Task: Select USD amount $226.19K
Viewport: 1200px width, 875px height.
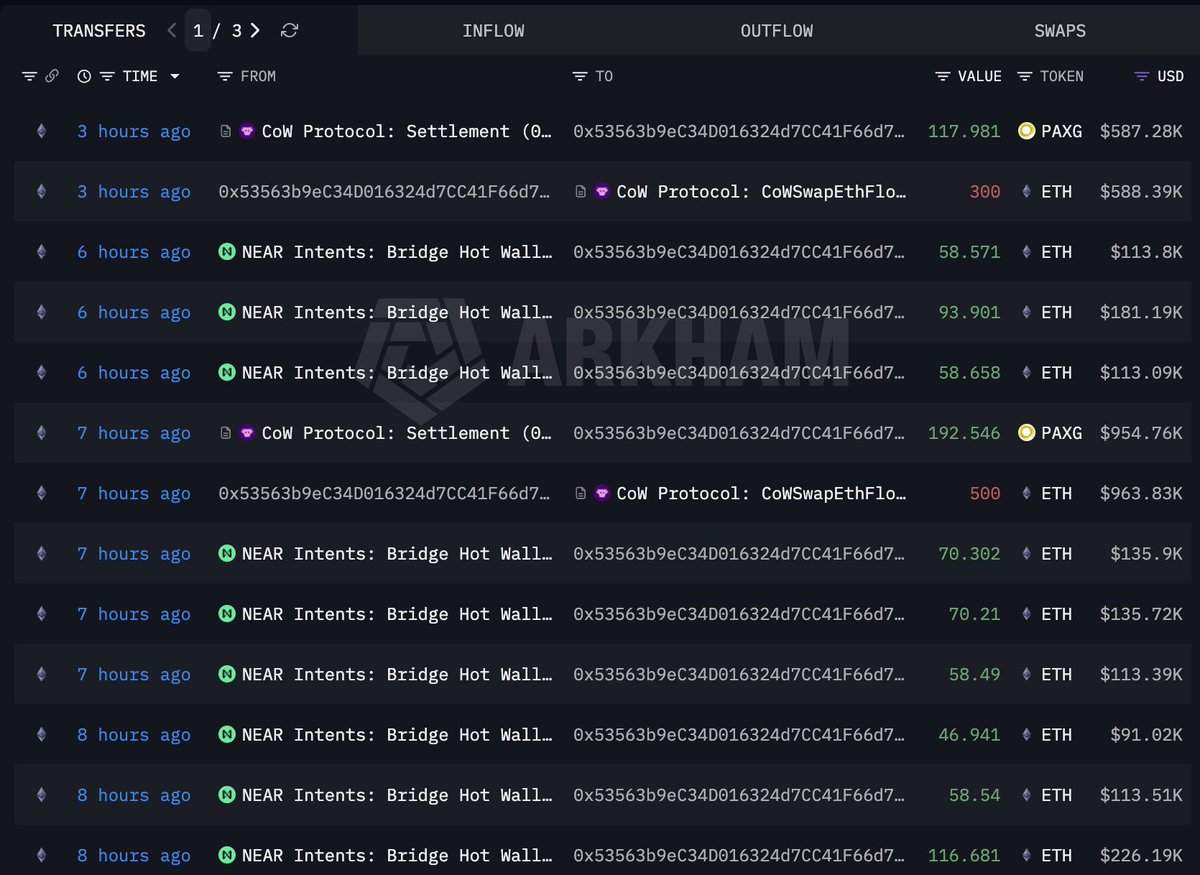Action: coord(1141,855)
